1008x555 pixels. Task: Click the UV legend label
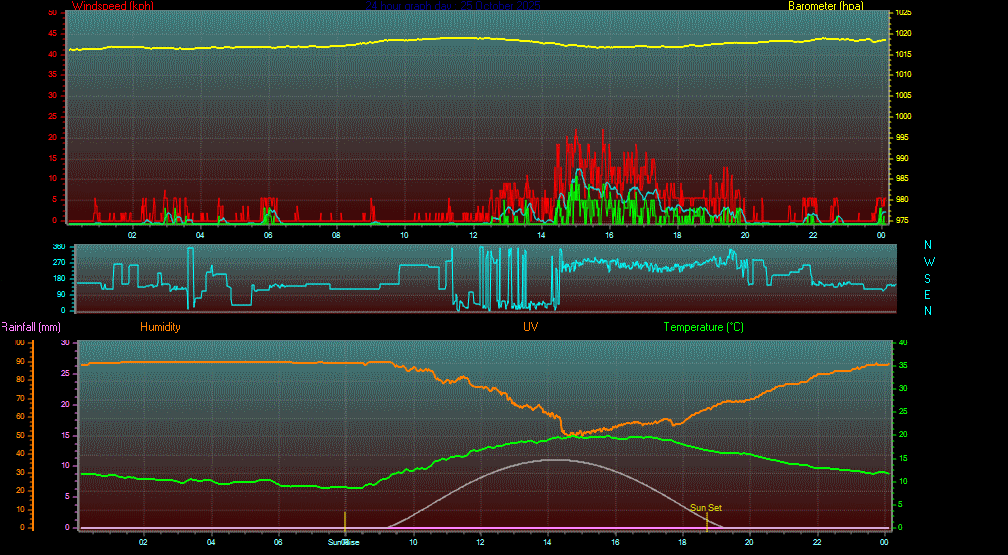coord(530,327)
